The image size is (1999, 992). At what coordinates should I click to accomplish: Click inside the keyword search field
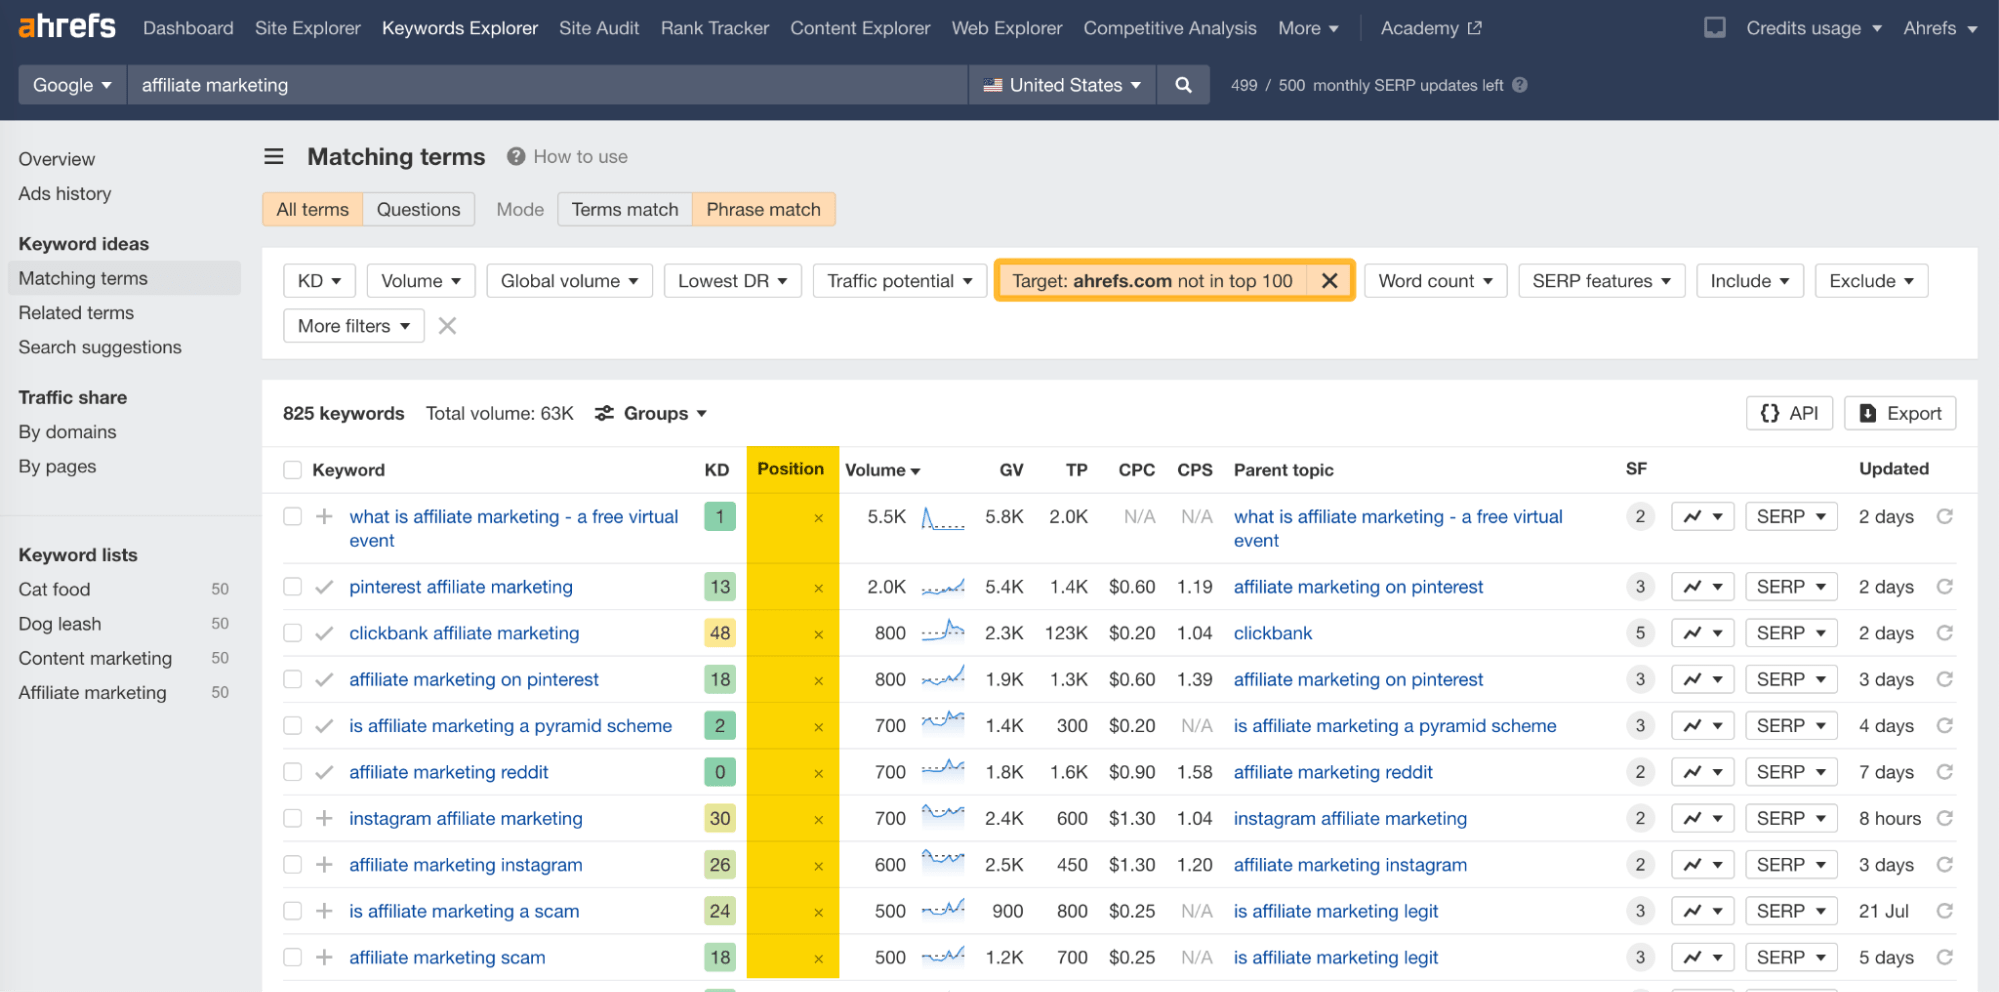tap(550, 85)
